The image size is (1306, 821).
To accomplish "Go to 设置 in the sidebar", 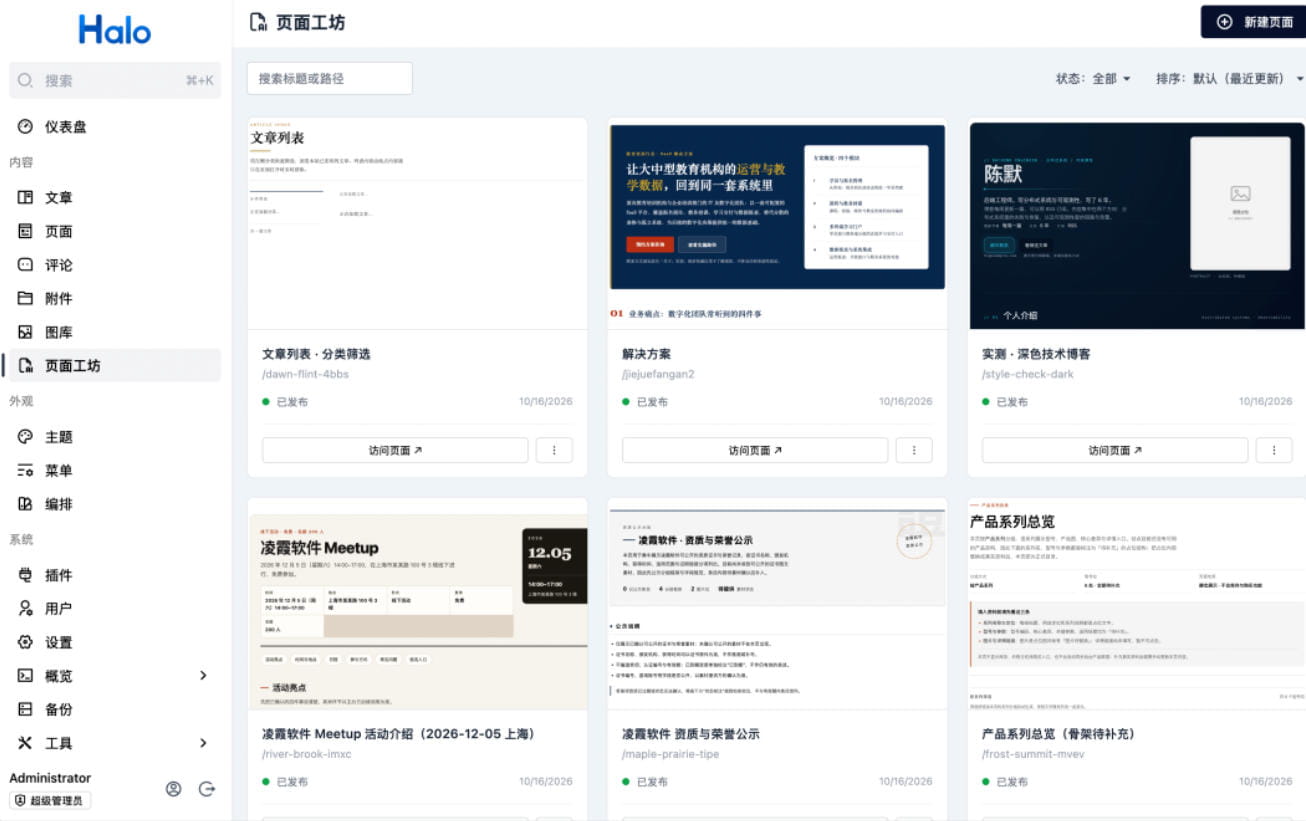I will (115, 642).
